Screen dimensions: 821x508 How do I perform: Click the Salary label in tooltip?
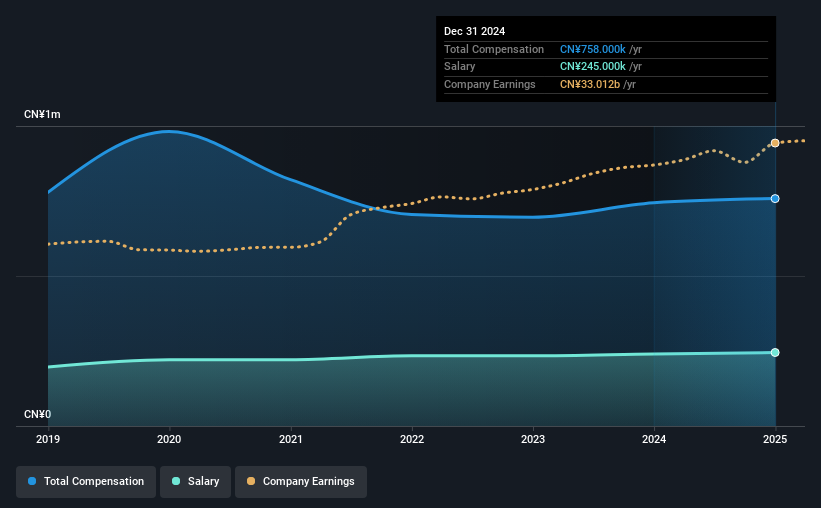[460, 67]
